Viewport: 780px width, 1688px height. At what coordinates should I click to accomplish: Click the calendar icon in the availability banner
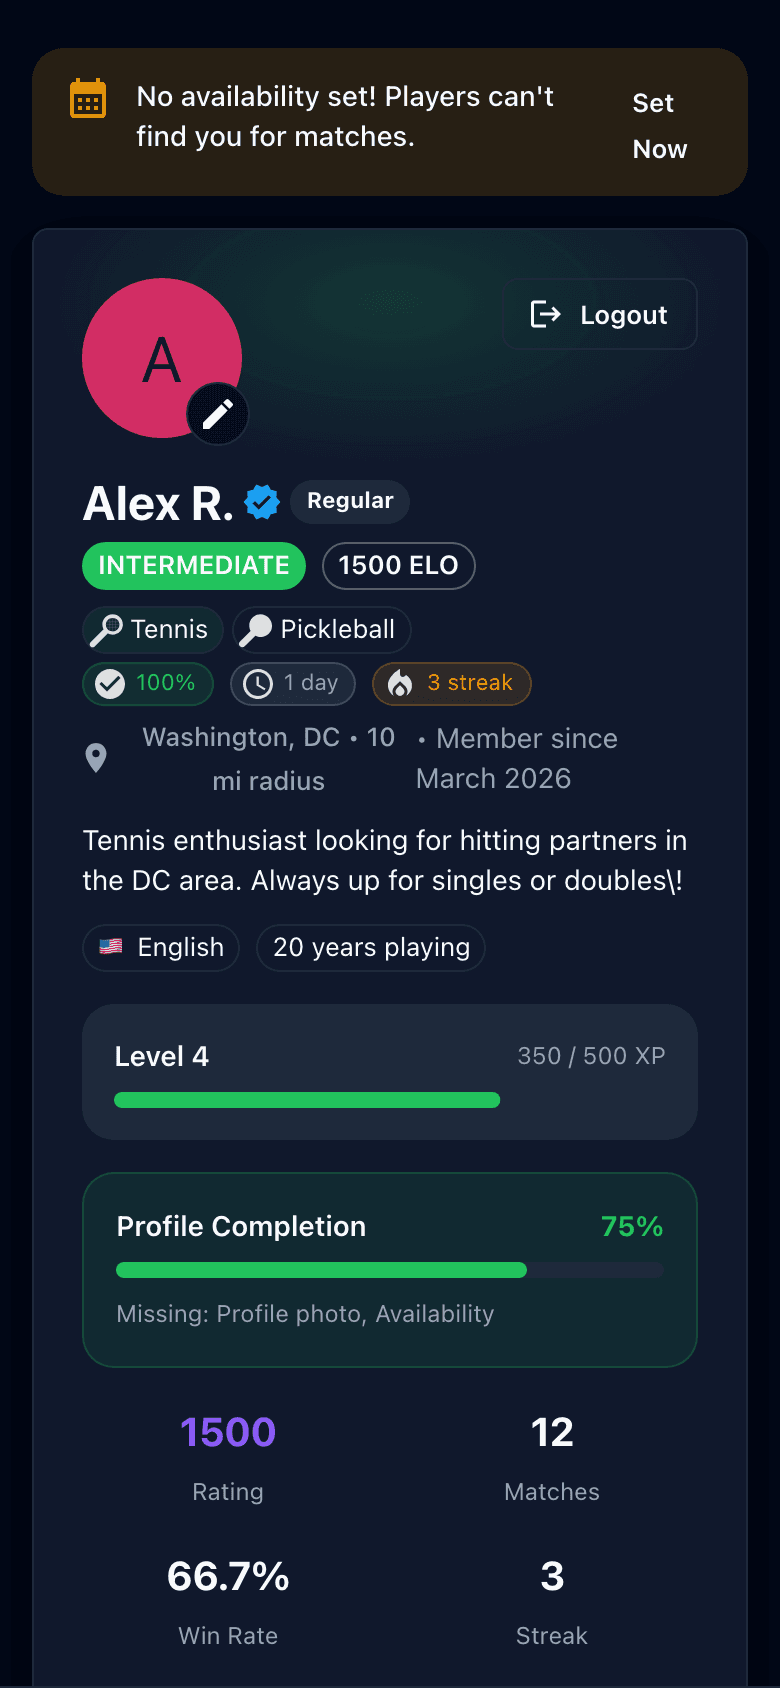click(88, 98)
